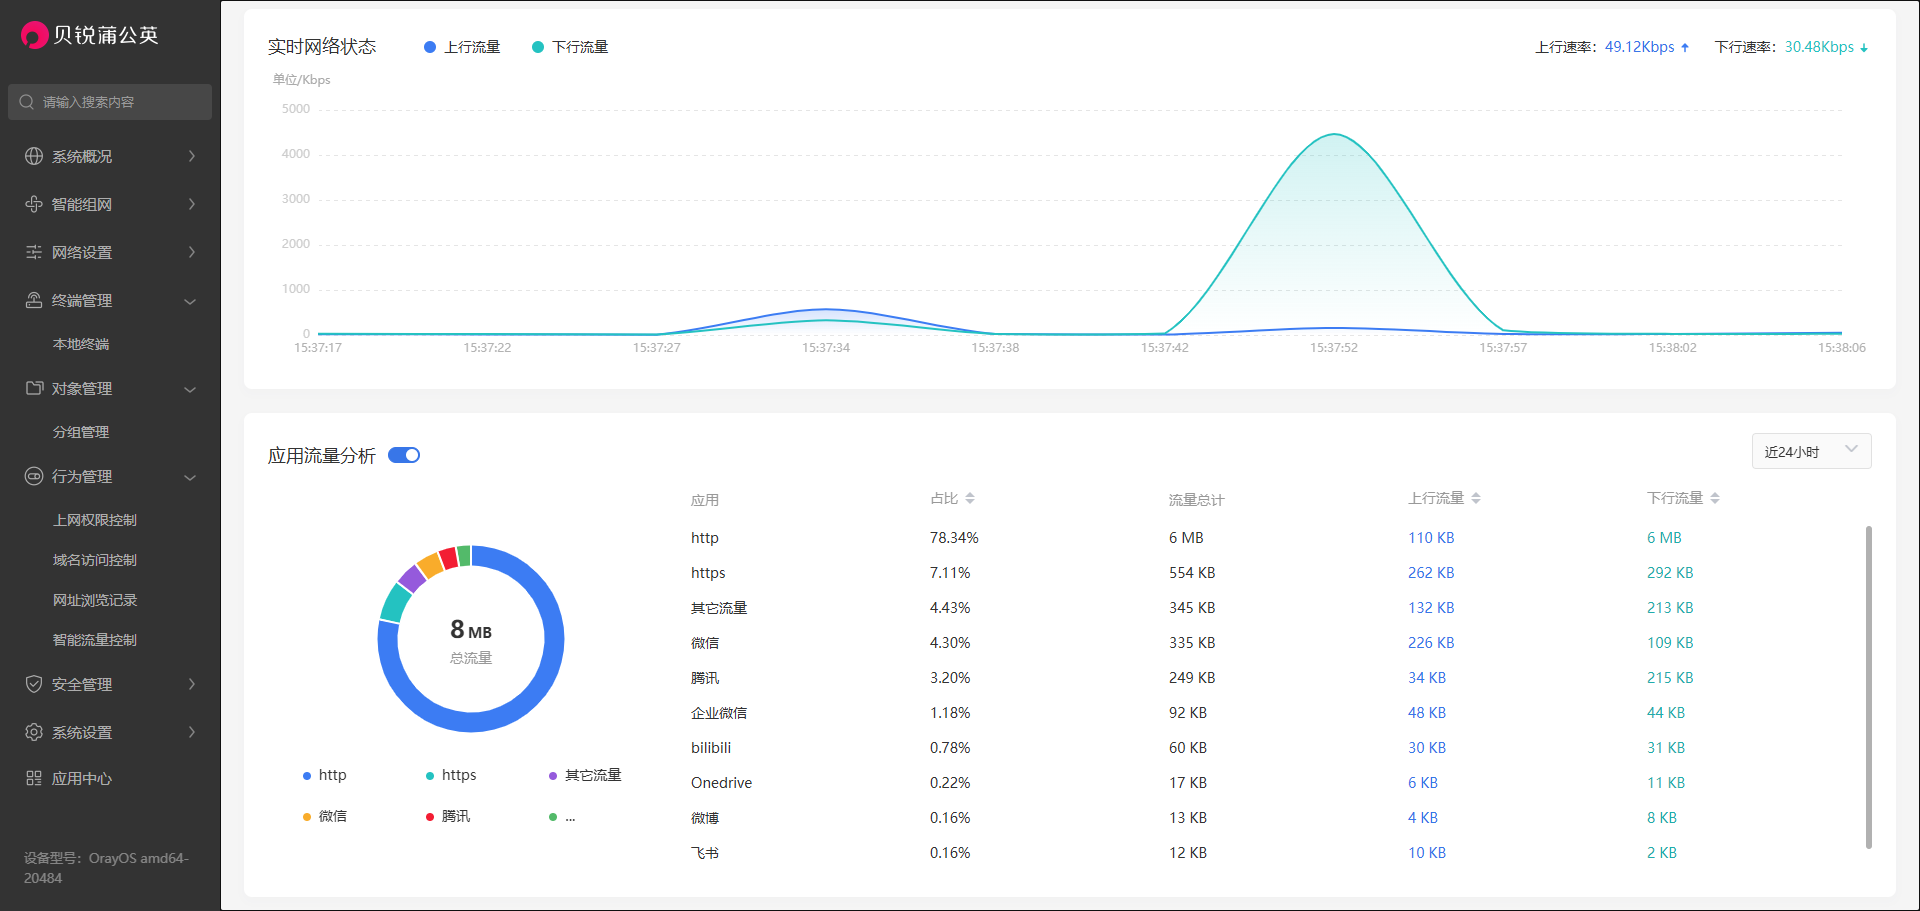Viewport: 1920px width, 911px height.
Task: Sort by 下行流量 column sort icon
Action: coord(1715,498)
